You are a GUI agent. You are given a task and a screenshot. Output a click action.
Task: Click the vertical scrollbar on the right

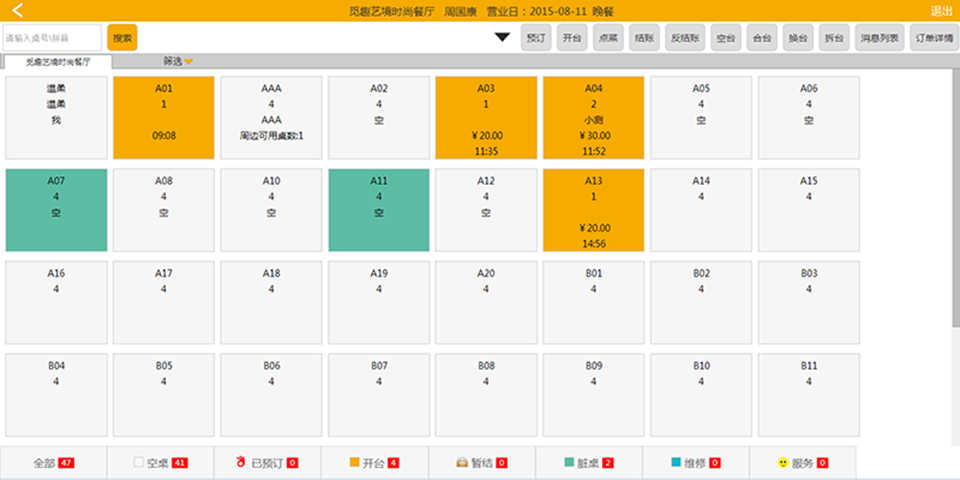956,199
